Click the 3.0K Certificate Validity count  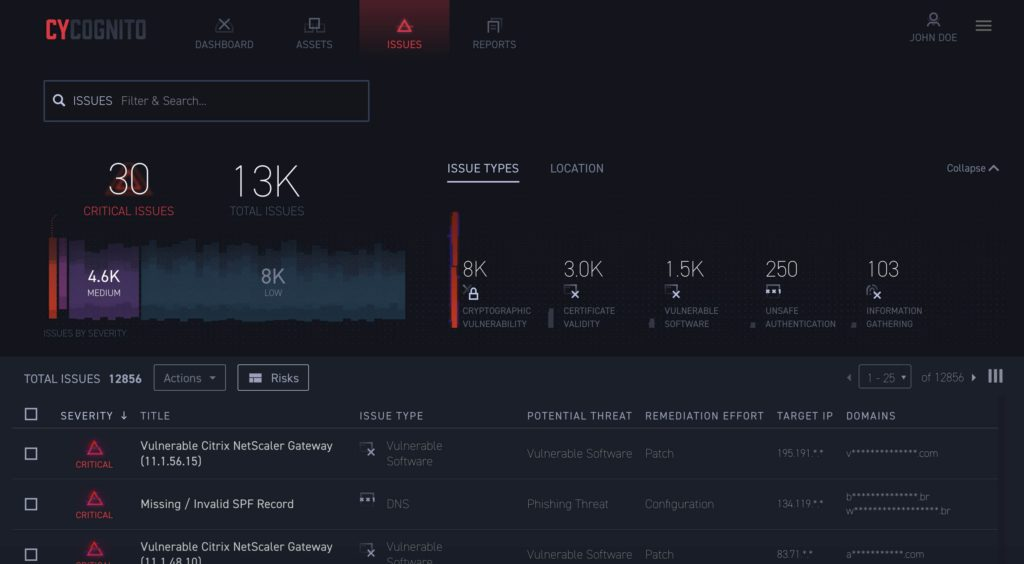pos(583,269)
